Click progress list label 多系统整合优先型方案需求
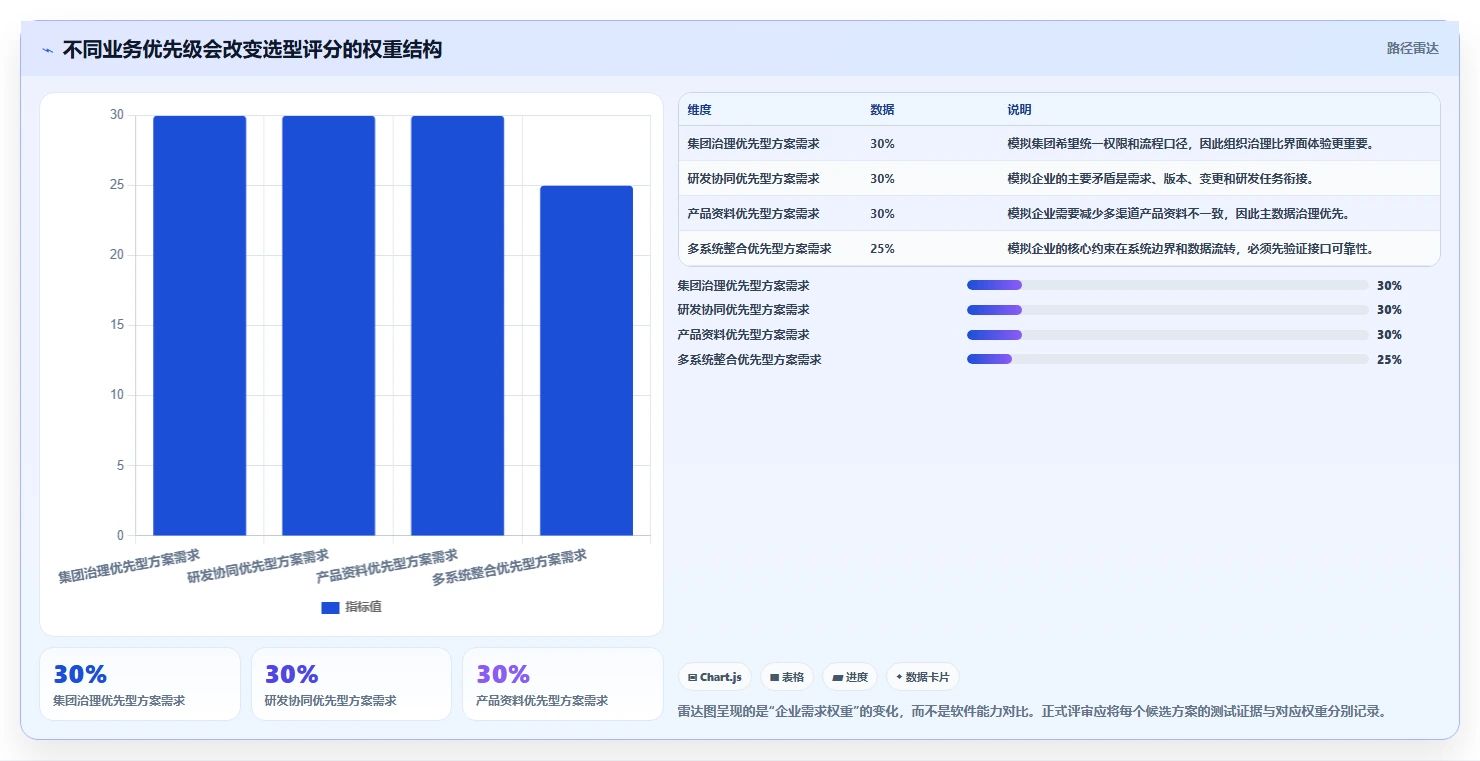Image resolution: width=1480 pixels, height=761 pixels. [x=749, y=360]
